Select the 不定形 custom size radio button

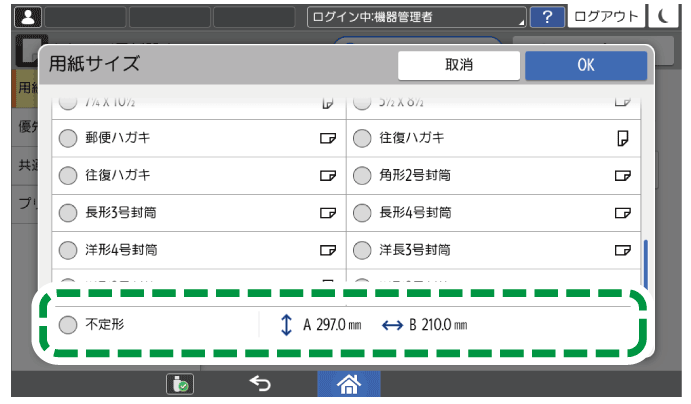[x=68, y=325]
